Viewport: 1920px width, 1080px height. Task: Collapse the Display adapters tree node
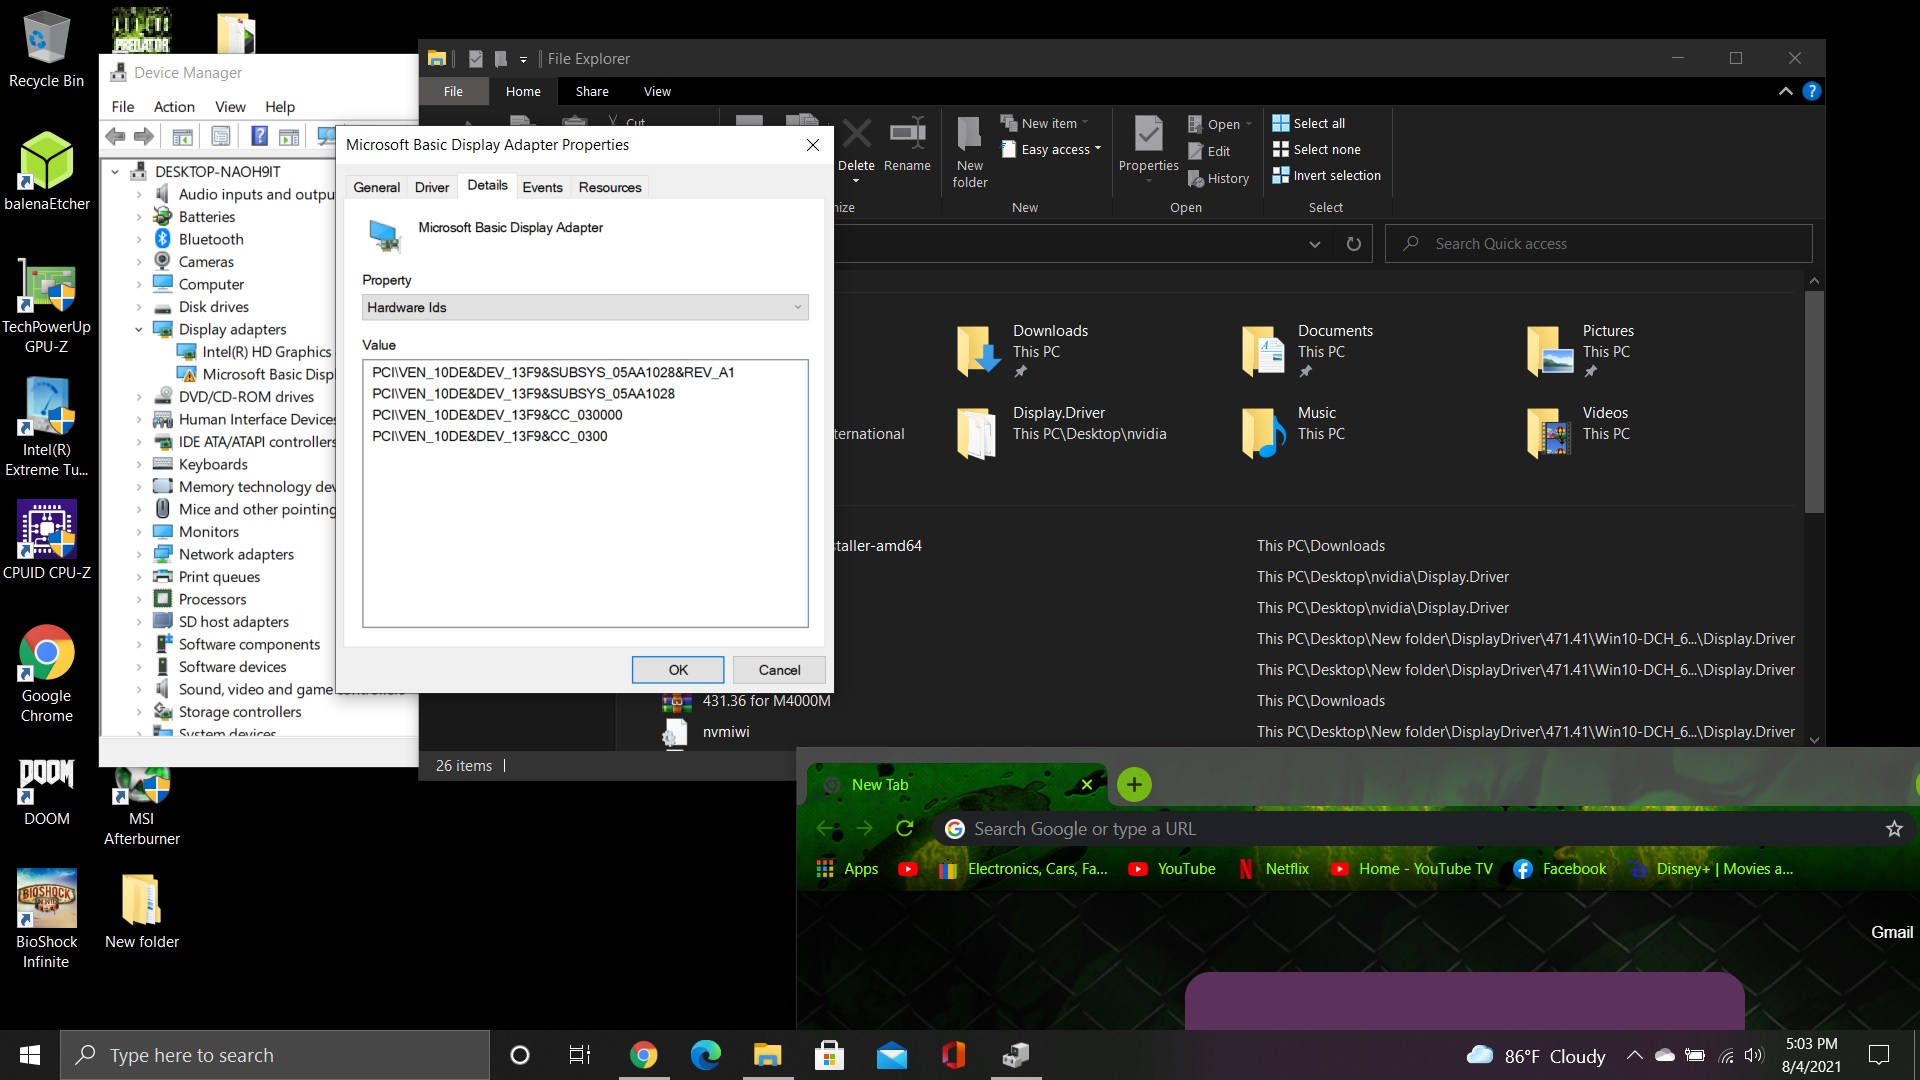tap(139, 330)
